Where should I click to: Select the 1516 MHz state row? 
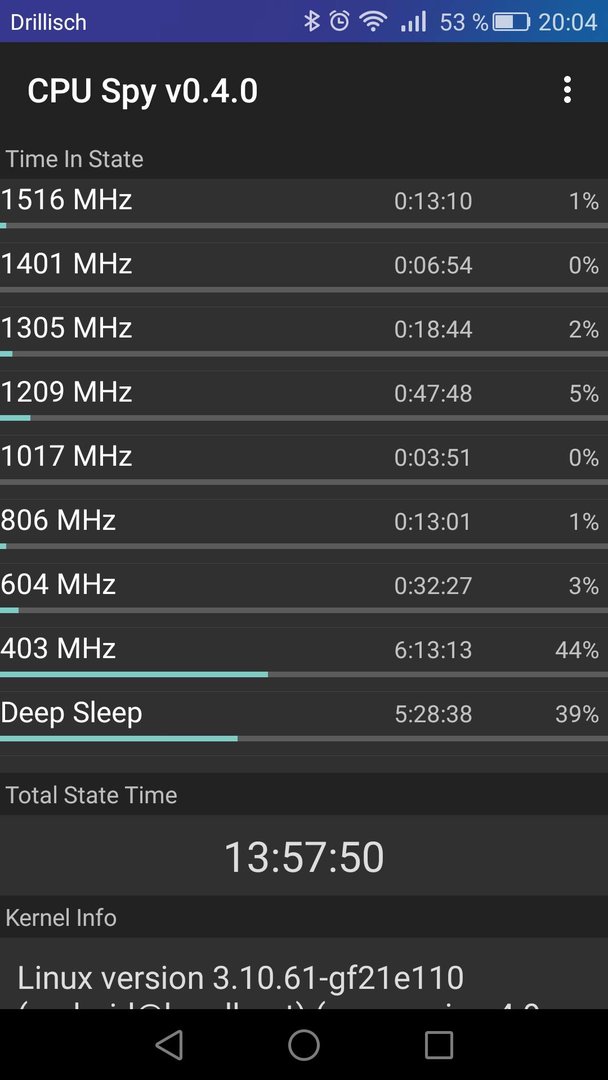tap(304, 205)
